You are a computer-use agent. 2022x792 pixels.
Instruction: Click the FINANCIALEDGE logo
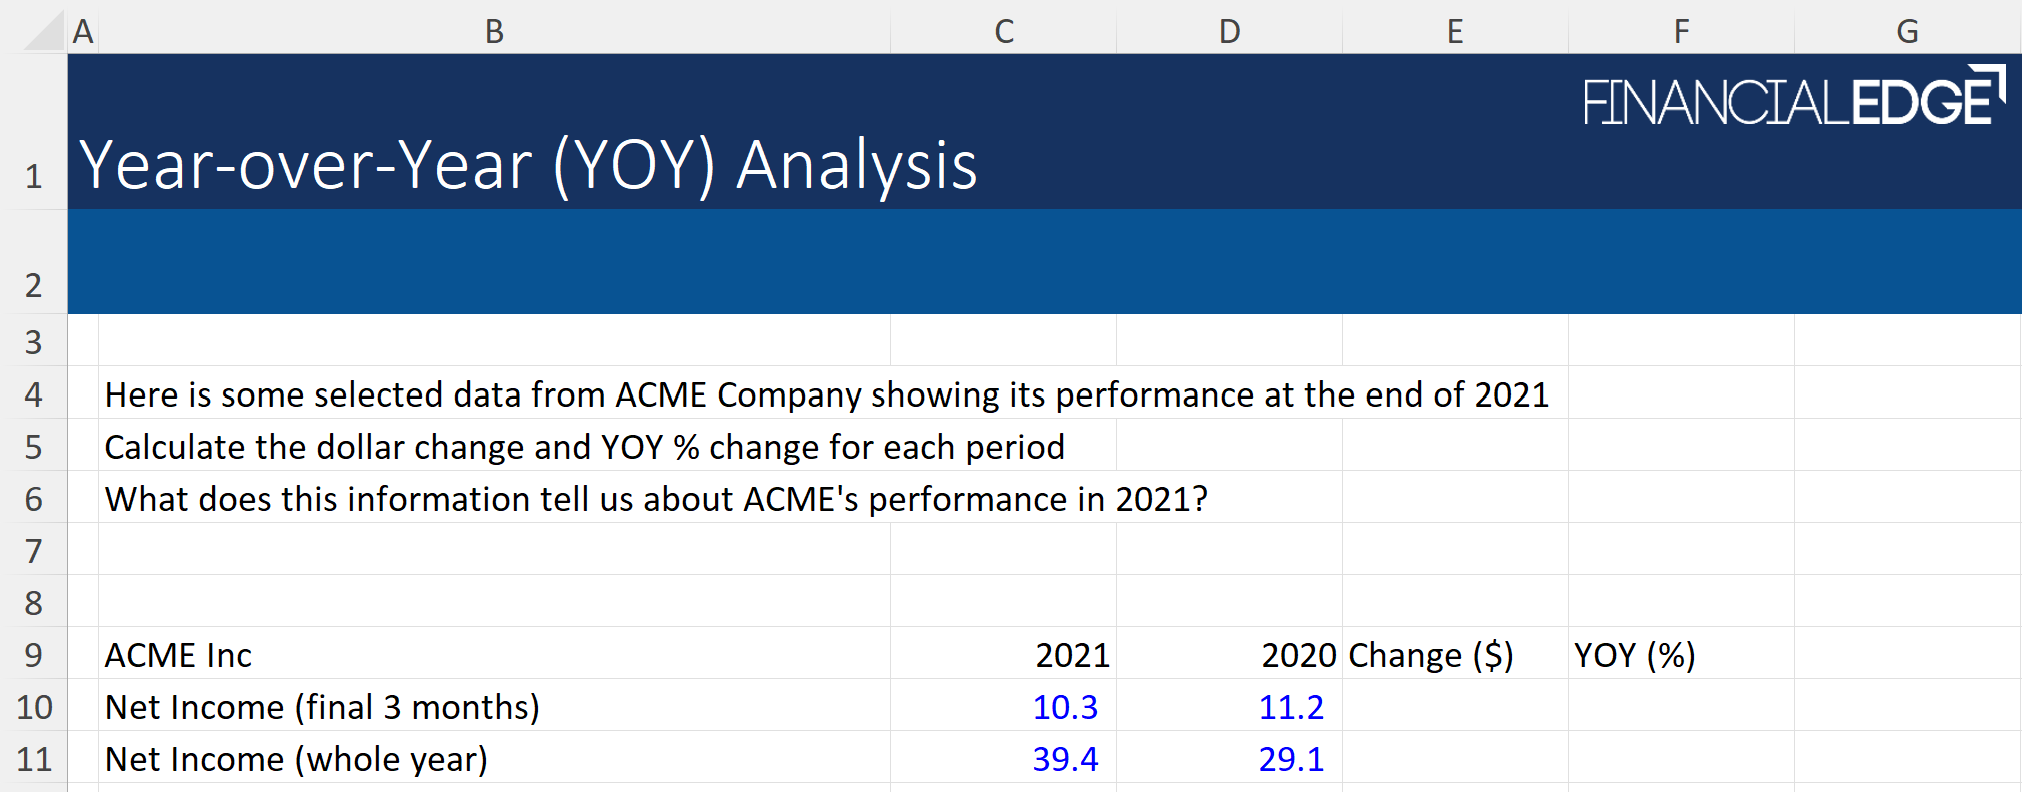tap(1794, 98)
